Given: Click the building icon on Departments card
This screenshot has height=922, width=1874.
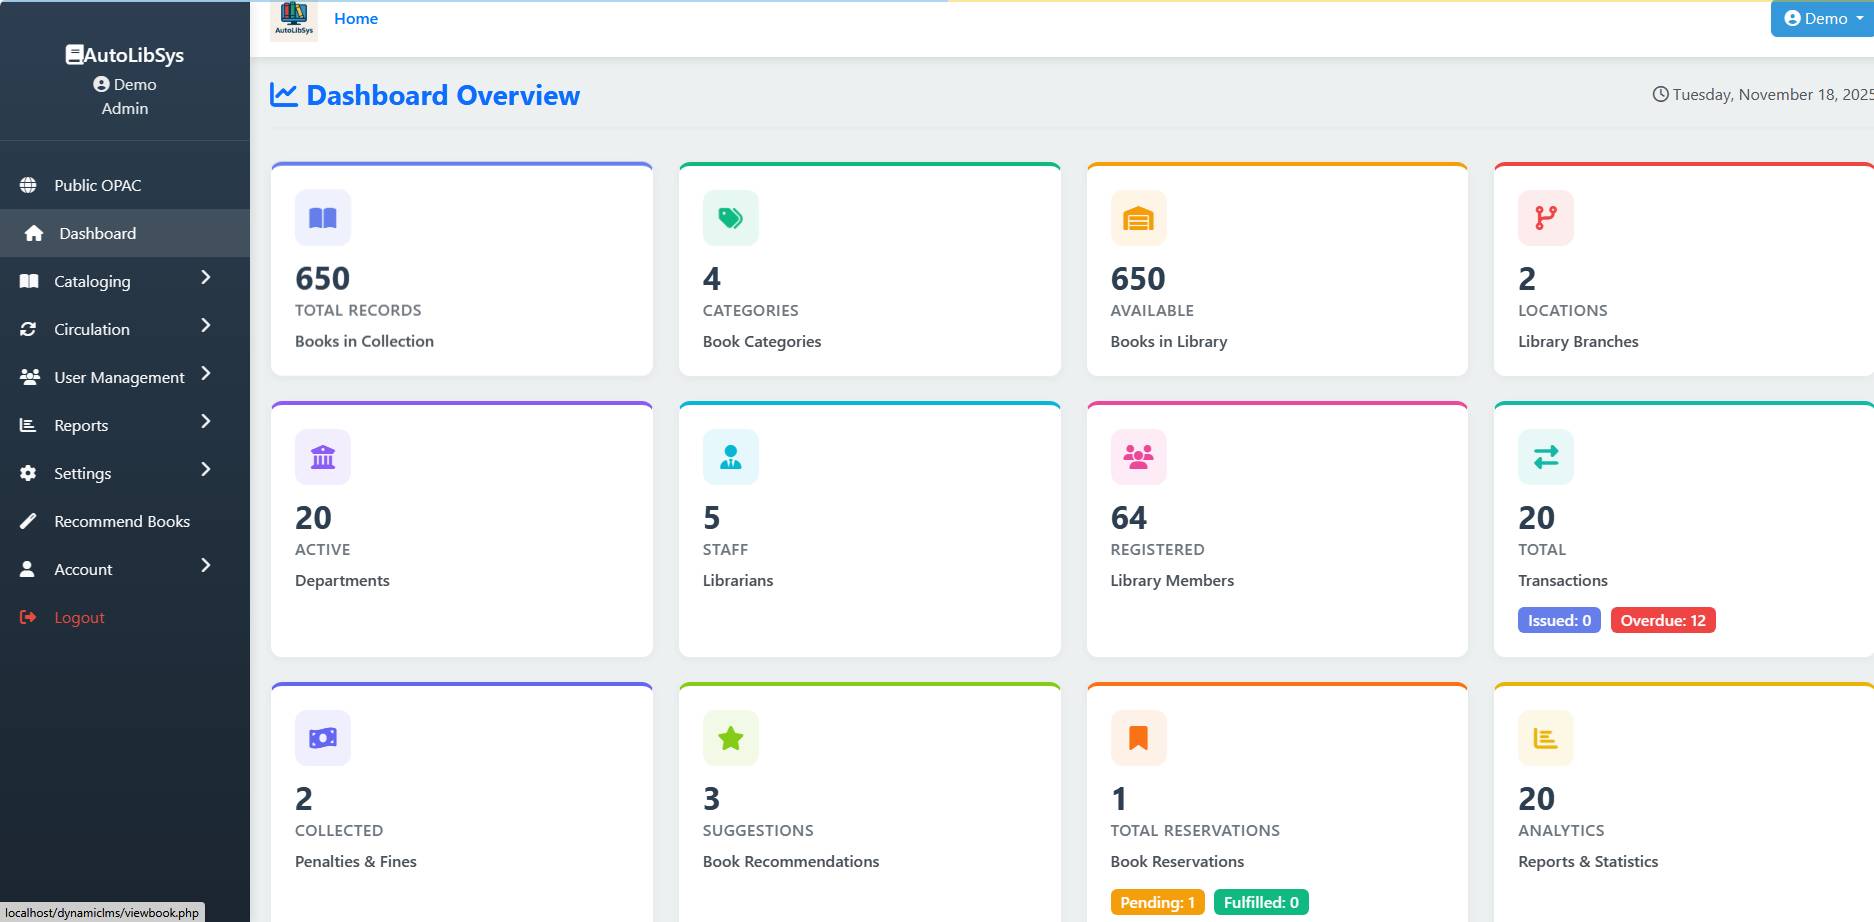Looking at the screenshot, I should click(322, 457).
